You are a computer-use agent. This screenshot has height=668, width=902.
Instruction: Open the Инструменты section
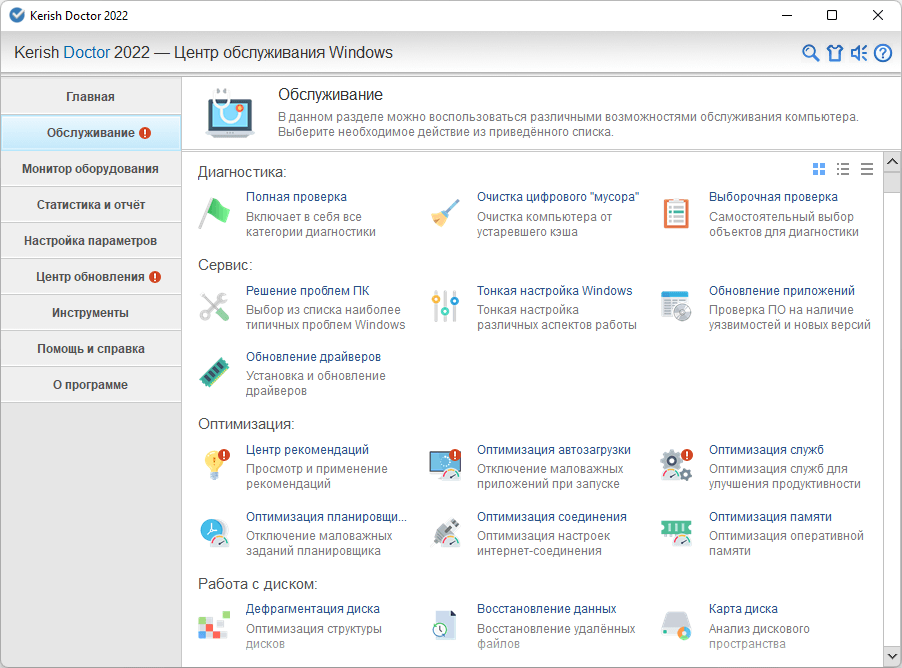(91, 313)
